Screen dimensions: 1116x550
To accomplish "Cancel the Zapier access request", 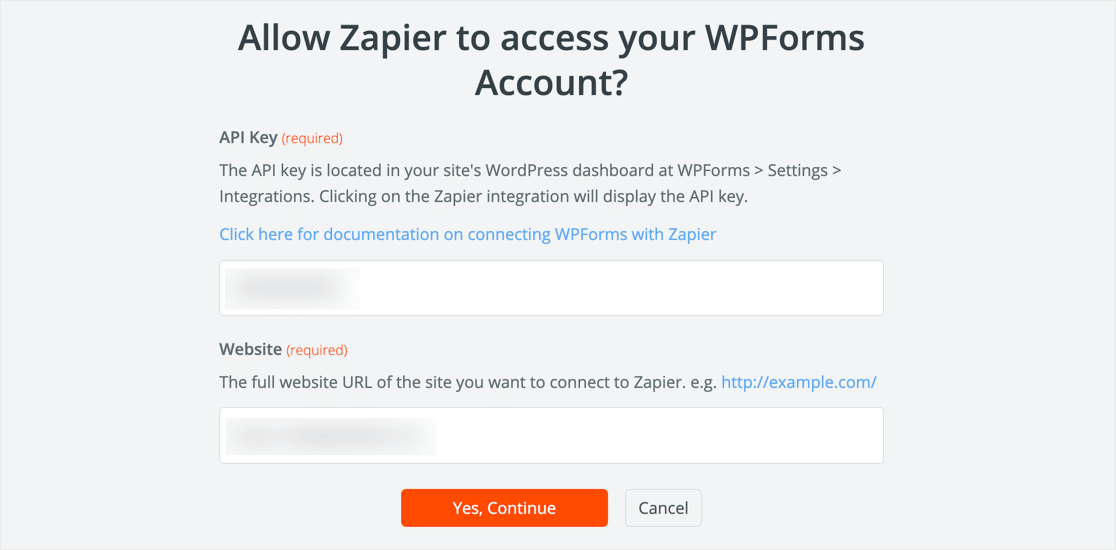I will (663, 508).
